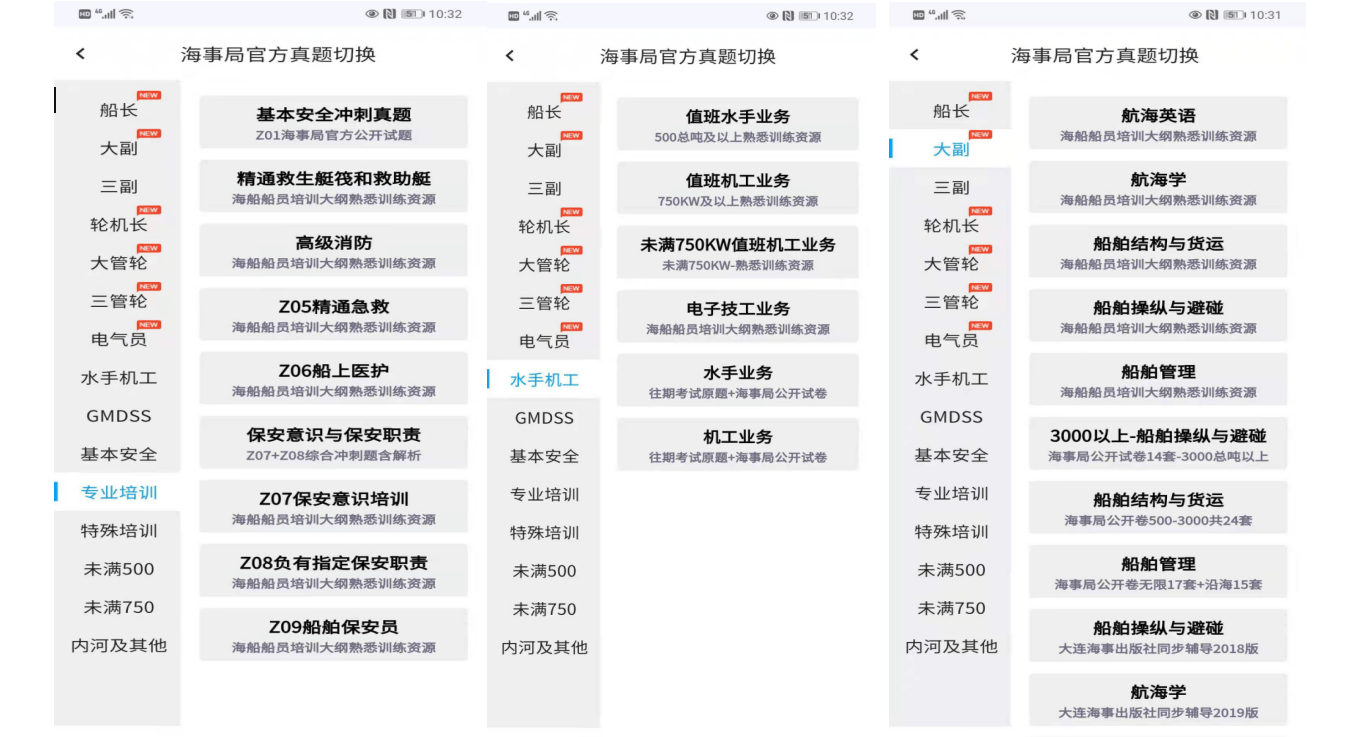
Task: Select 大管轮 tab on 专业培训 screen
Action: (118, 263)
